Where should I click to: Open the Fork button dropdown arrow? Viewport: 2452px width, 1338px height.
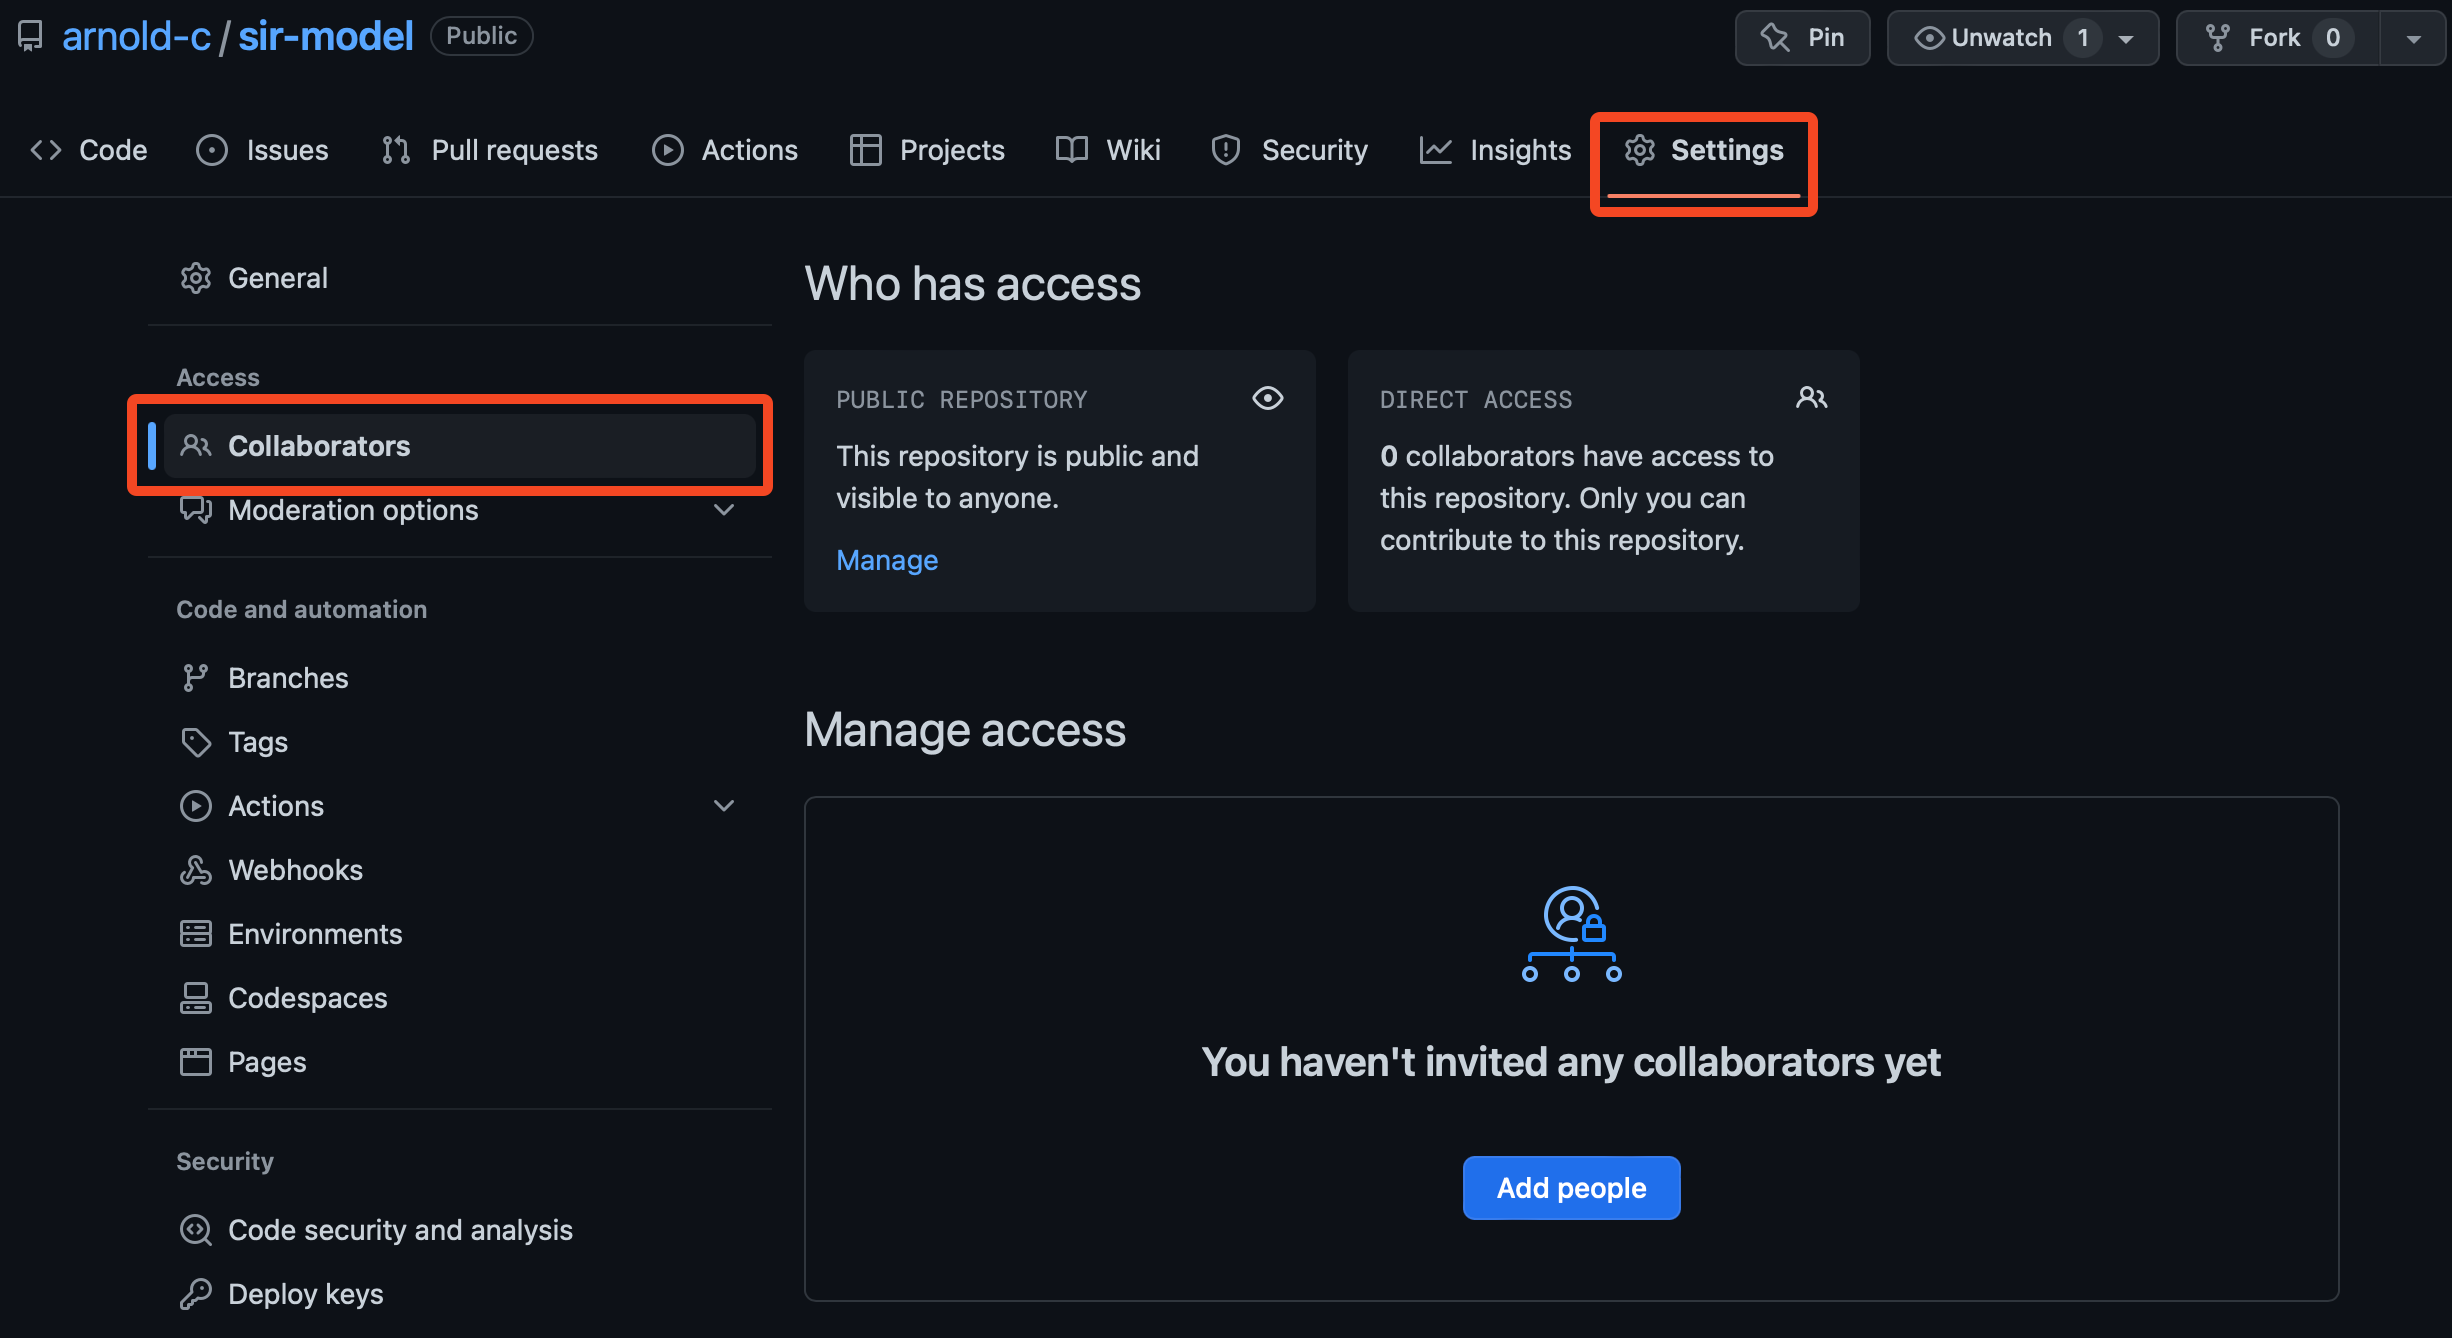tap(2413, 38)
